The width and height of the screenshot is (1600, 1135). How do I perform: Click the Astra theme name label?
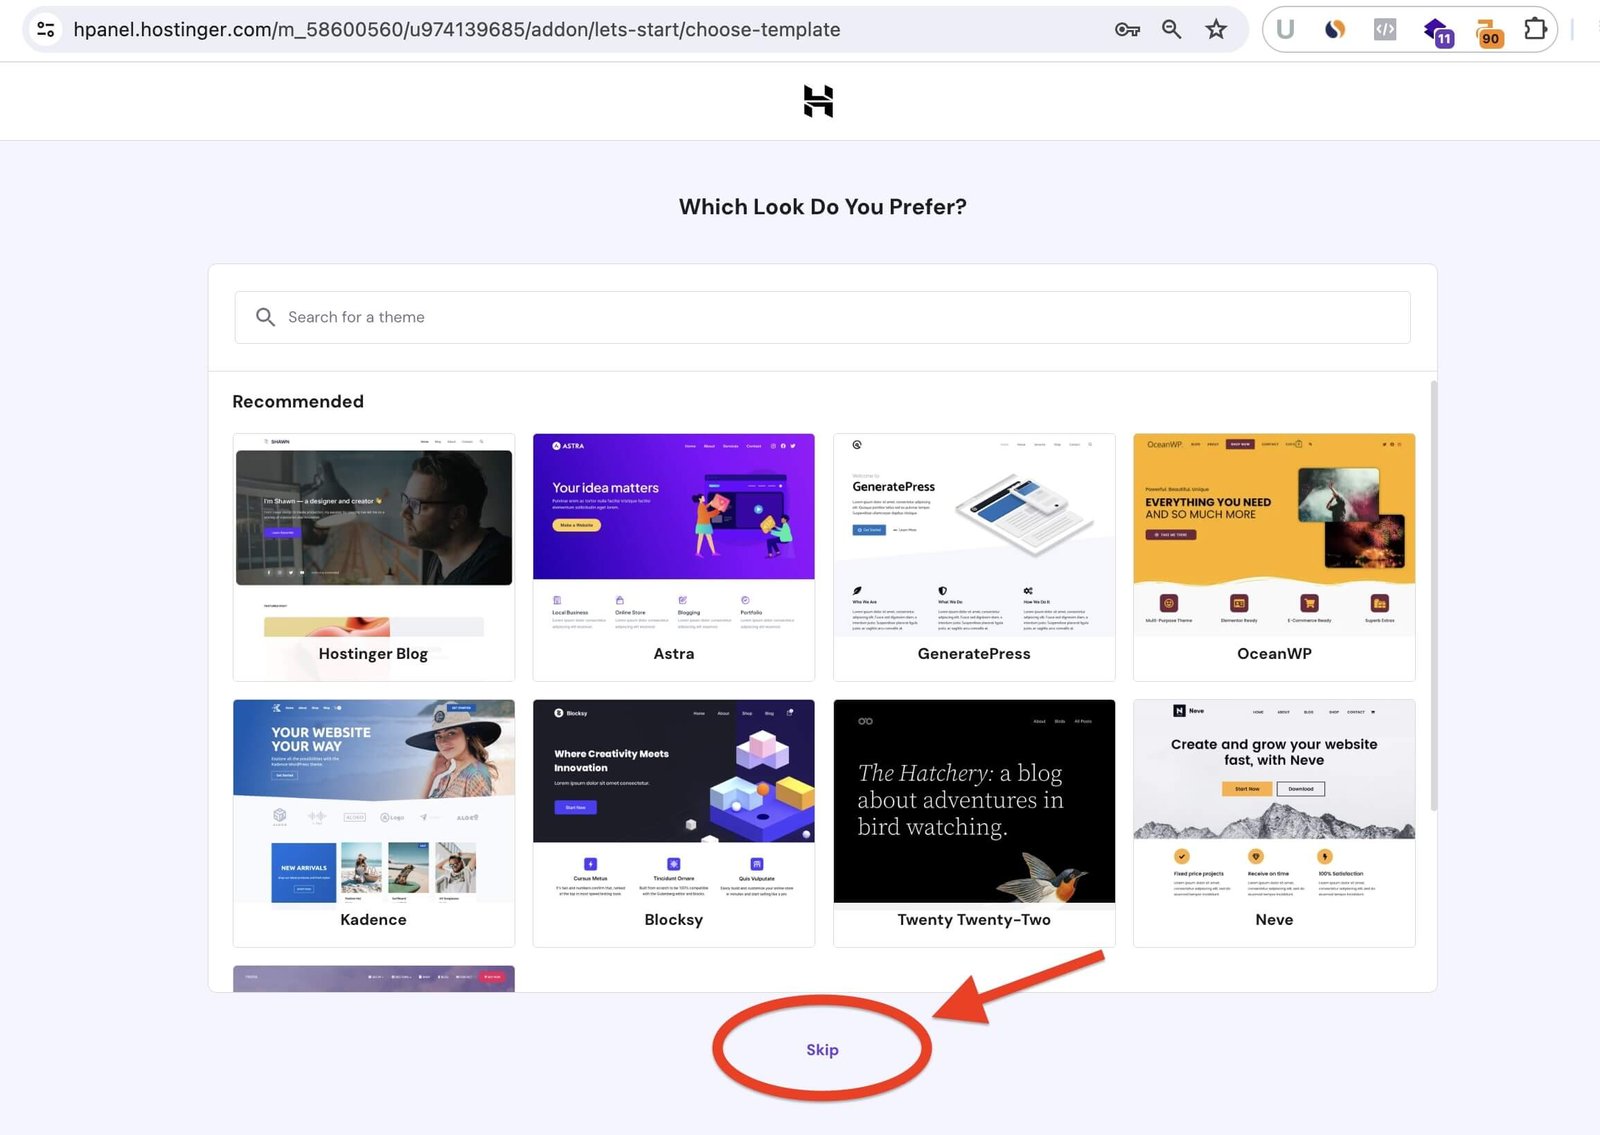[x=674, y=654]
